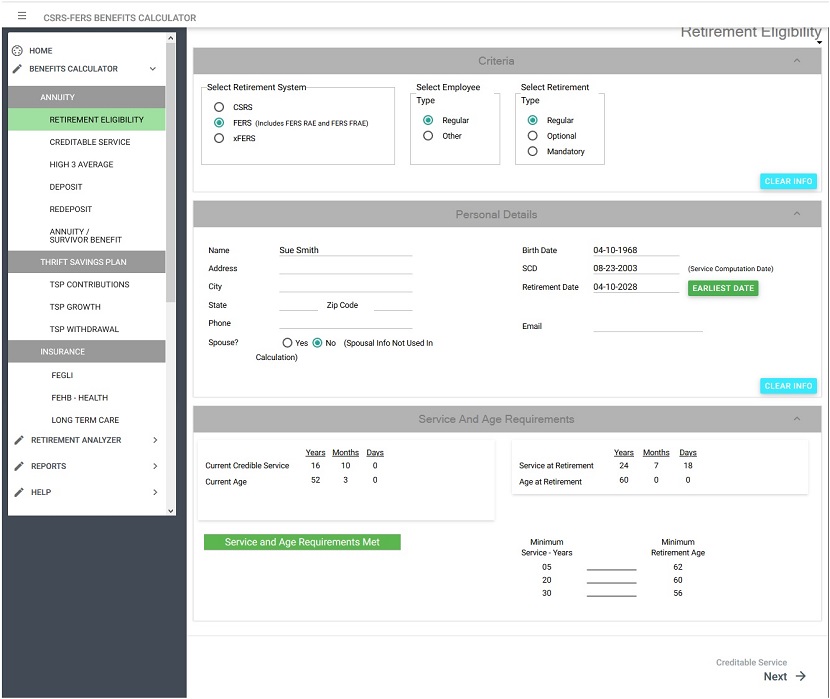Viewport: 830px width, 699px height.
Task: Click the Retirement Analyzer pencil icon
Action: pyautogui.click(x=19, y=440)
